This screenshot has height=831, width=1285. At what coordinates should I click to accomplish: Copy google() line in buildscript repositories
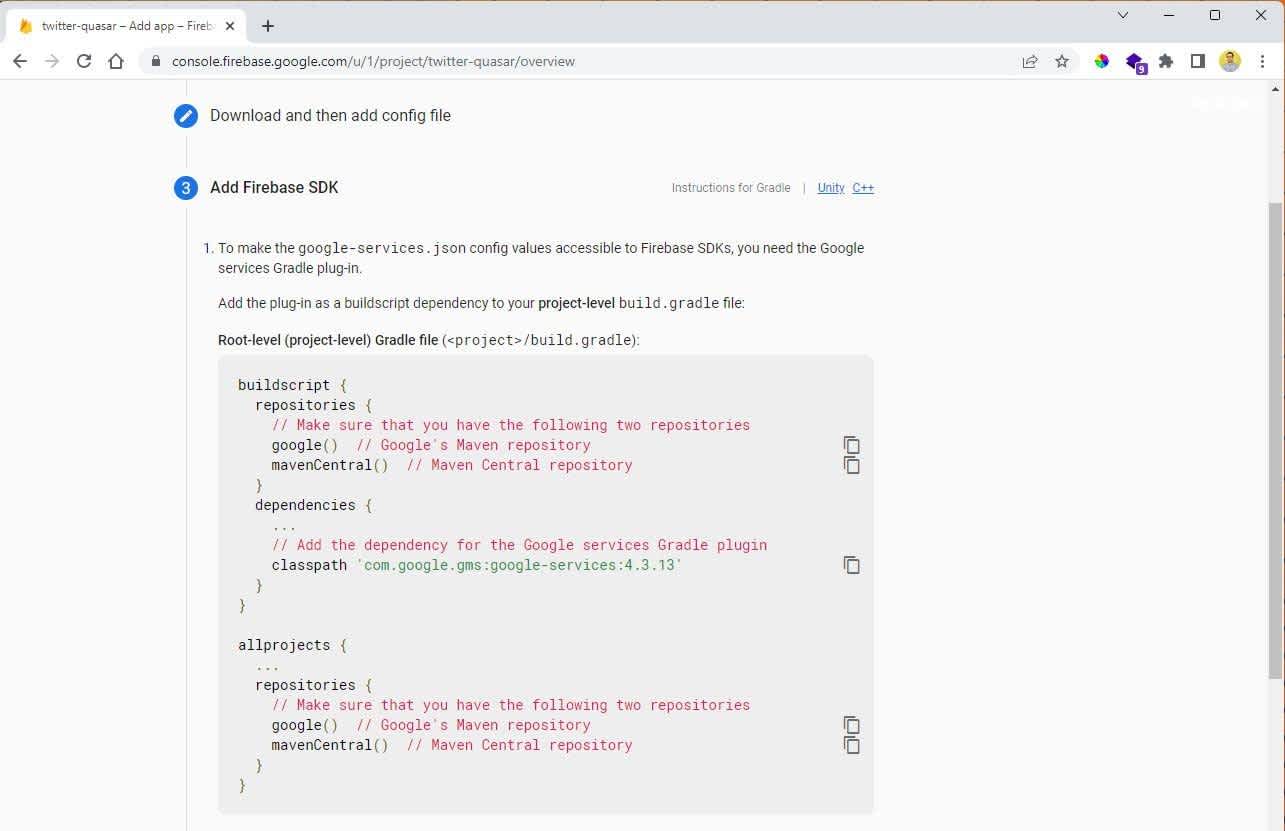click(852, 445)
